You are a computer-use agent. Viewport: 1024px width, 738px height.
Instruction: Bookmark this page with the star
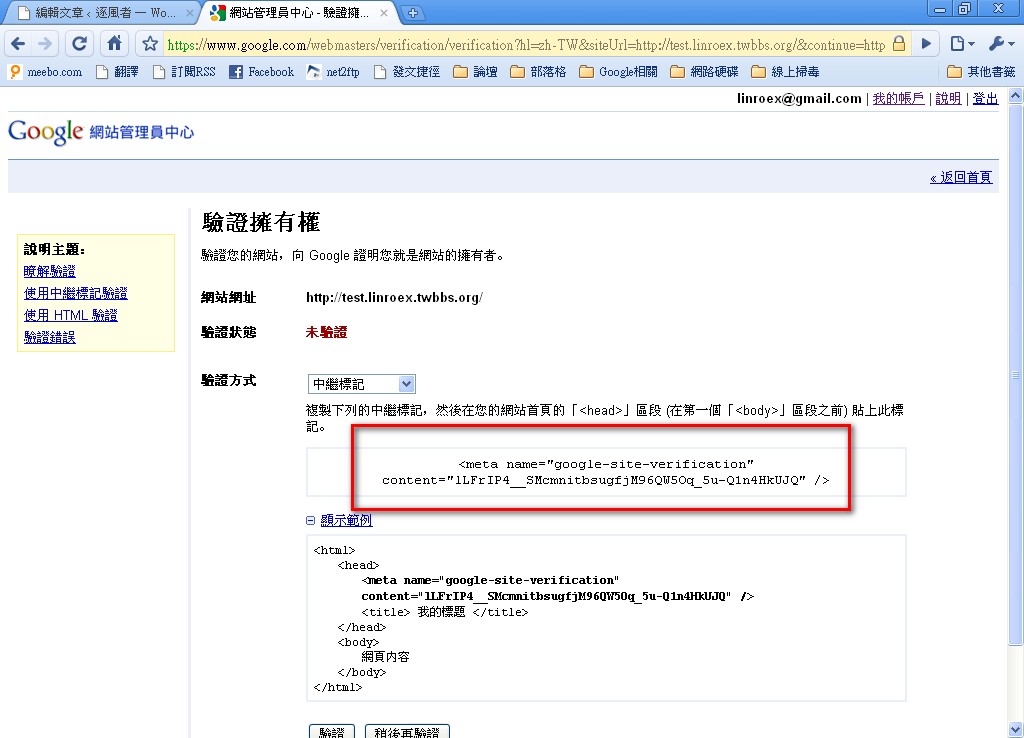pos(150,44)
